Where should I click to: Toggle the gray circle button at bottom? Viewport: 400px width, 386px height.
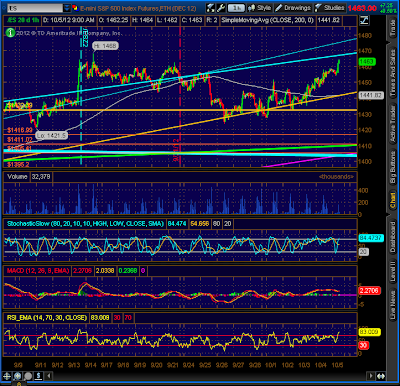click(28, 376)
